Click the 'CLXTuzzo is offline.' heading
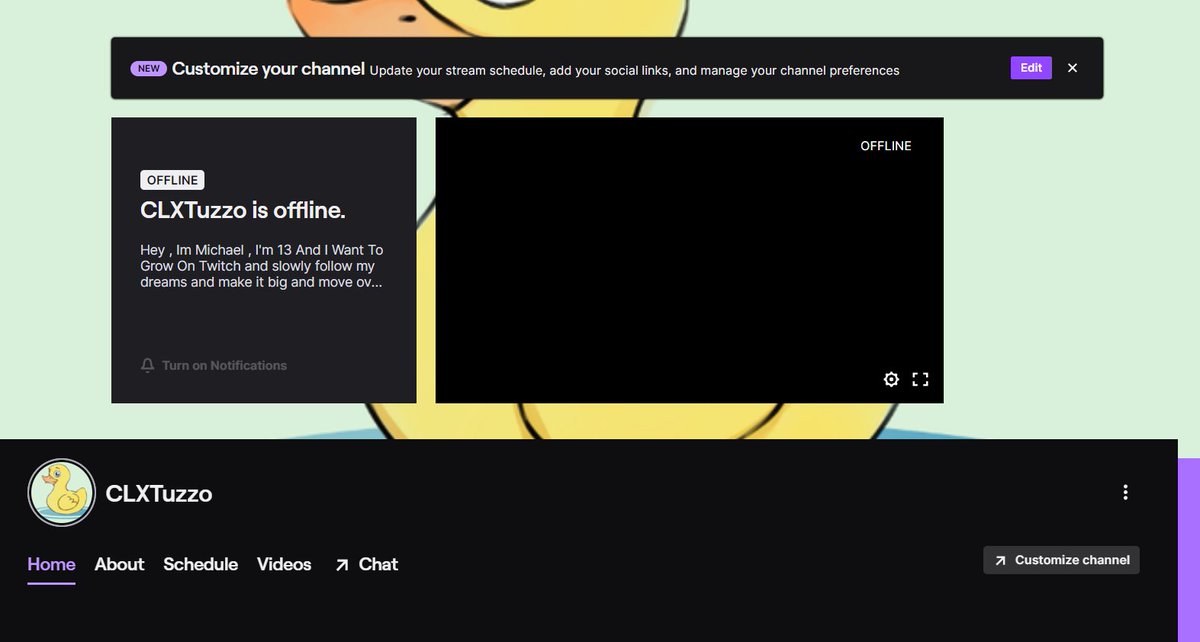 (243, 211)
